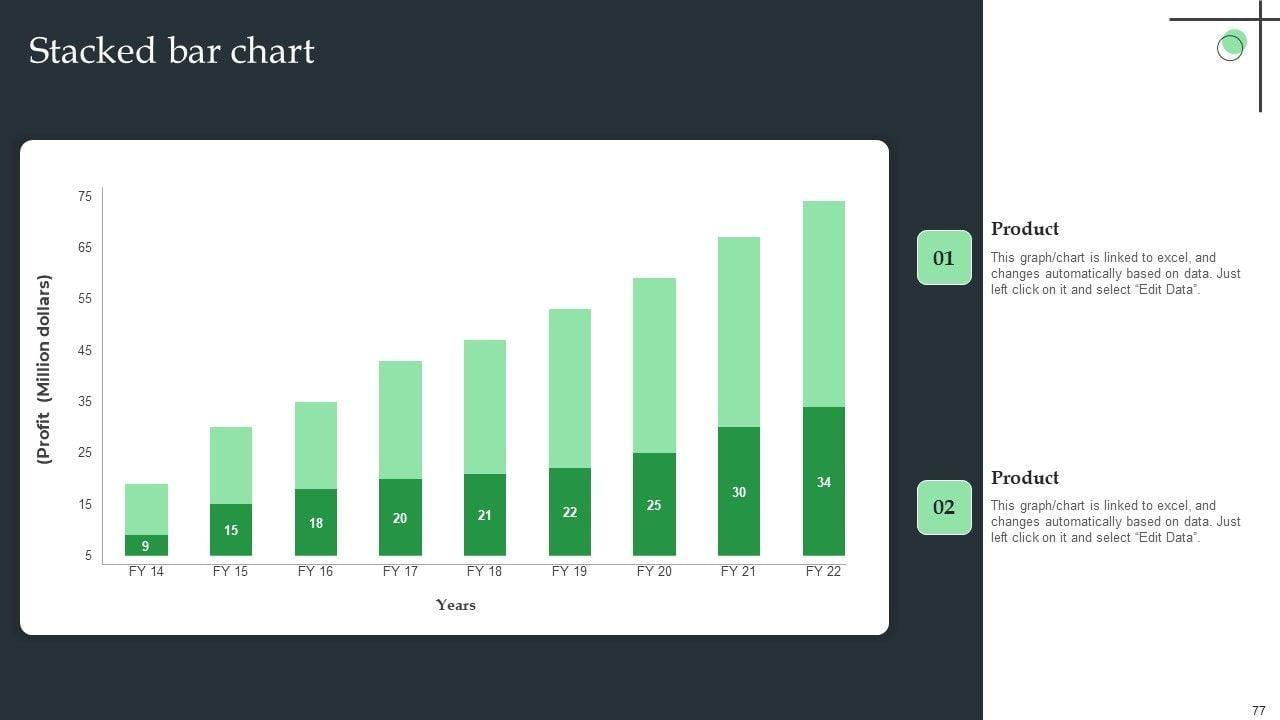
Task: Click the green circle logo icon
Action: (x=1232, y=45)
